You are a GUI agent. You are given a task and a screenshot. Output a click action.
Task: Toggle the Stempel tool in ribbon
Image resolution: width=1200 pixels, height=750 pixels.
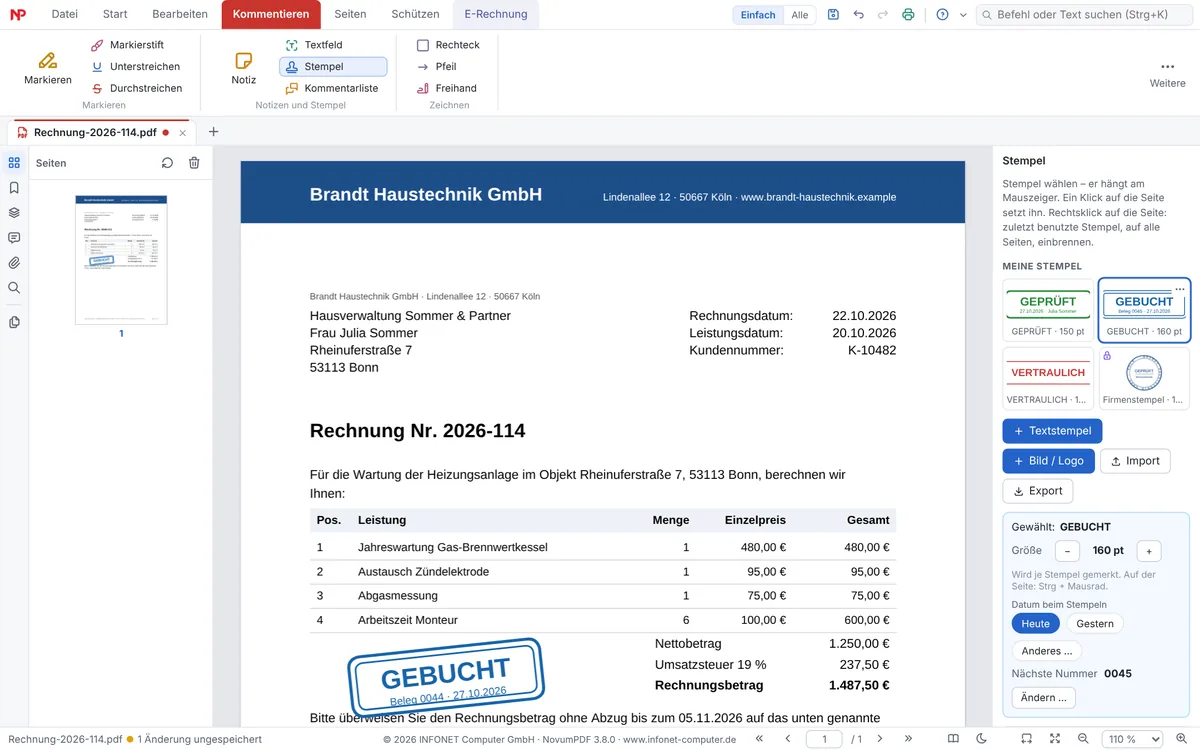click(333, 66)
